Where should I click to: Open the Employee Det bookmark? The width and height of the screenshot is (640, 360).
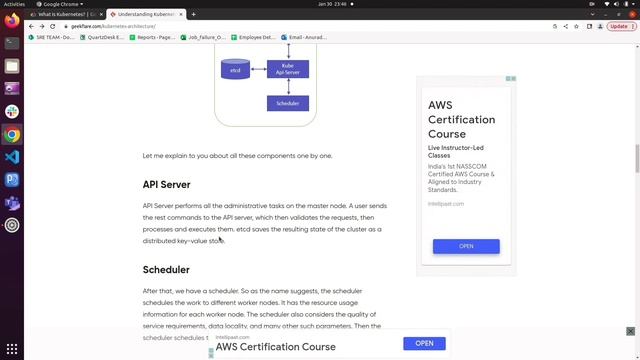253,37
